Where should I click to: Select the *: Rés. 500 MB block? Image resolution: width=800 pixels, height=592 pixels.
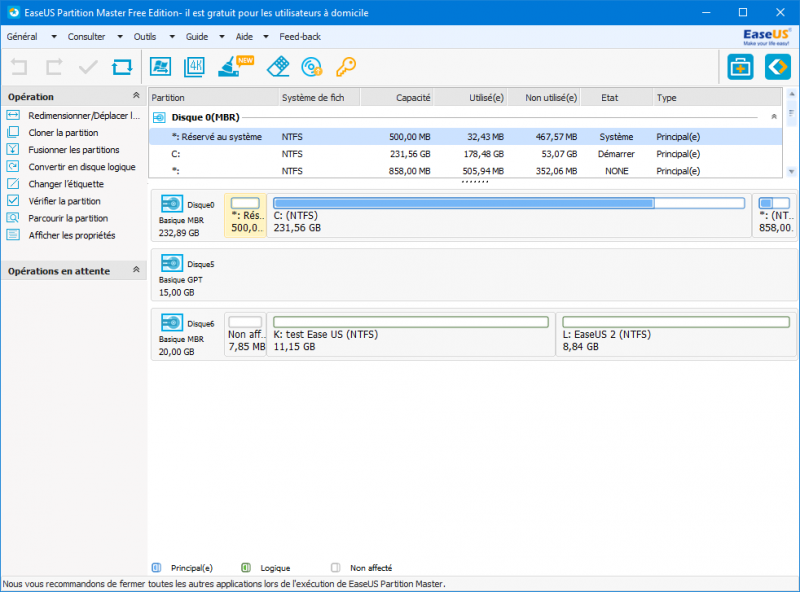pos(245,215)
